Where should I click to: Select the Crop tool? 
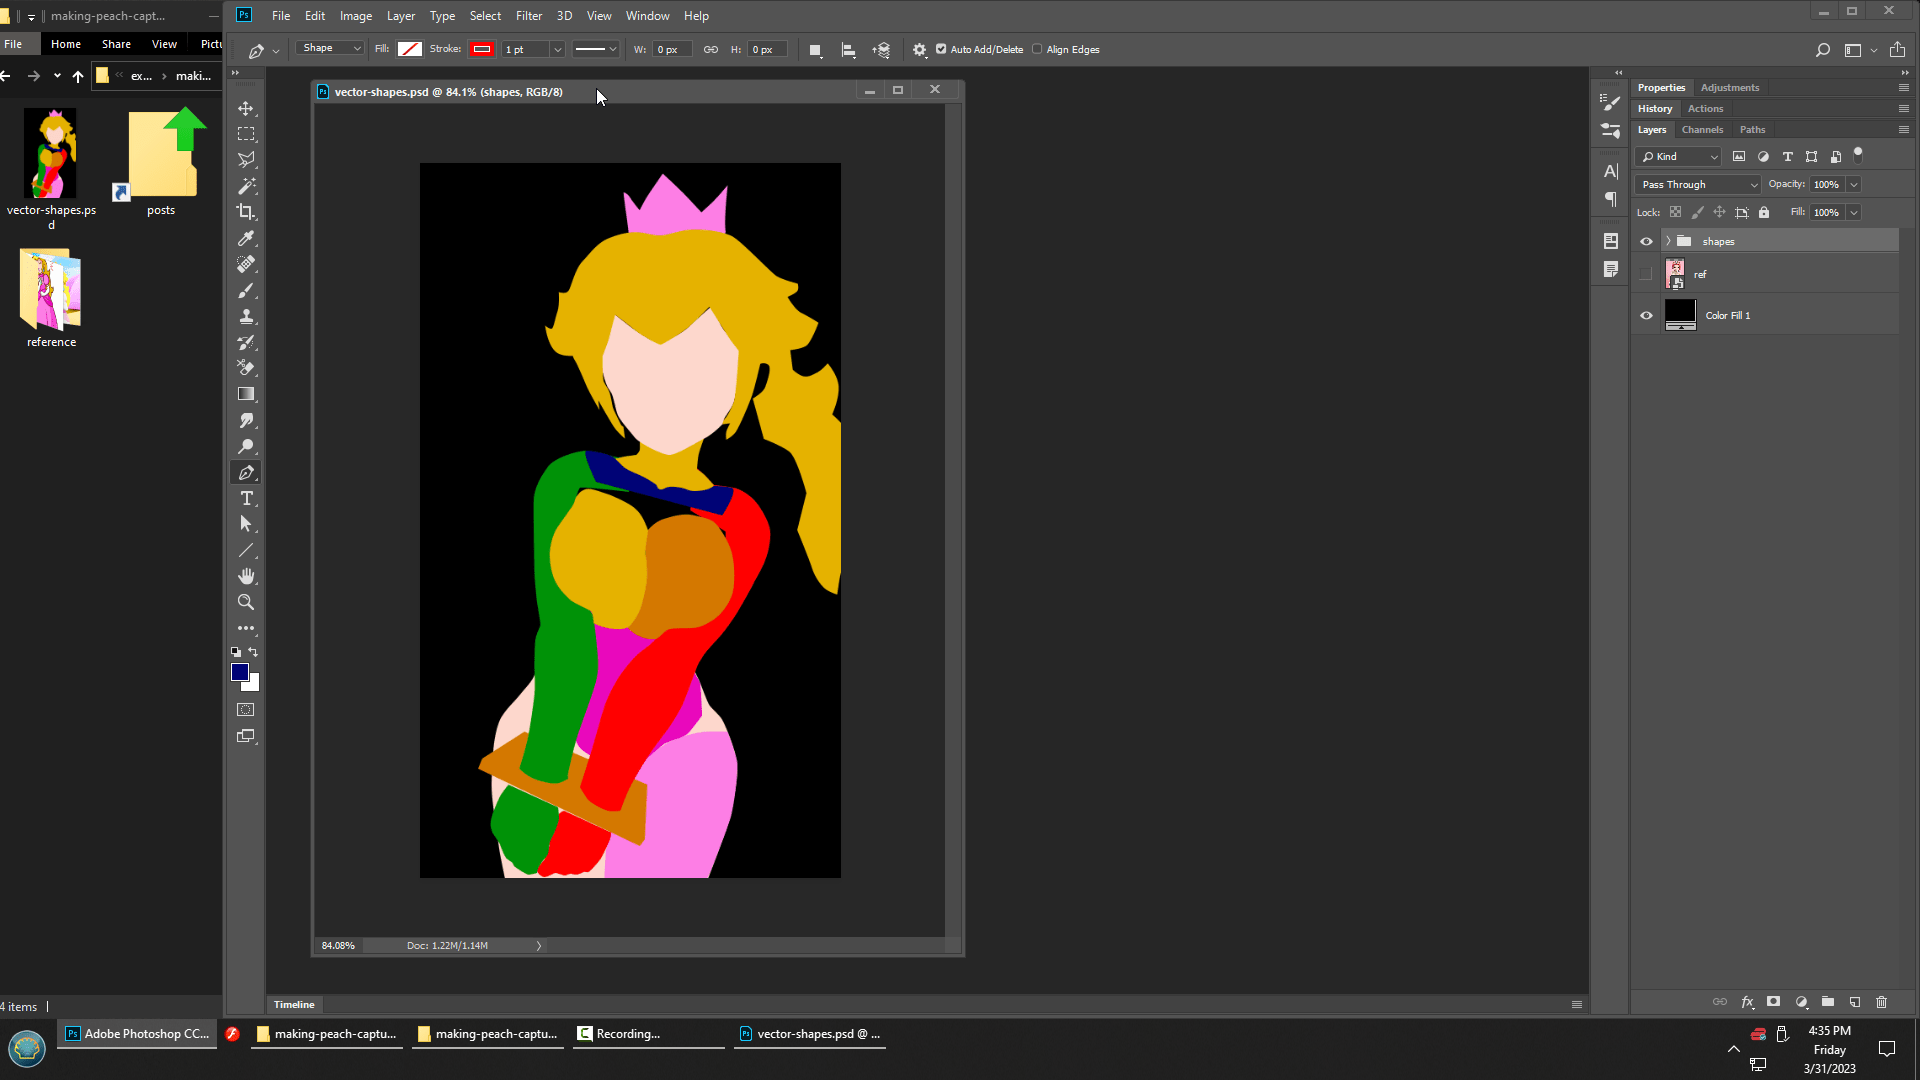[x=246, y=212]
